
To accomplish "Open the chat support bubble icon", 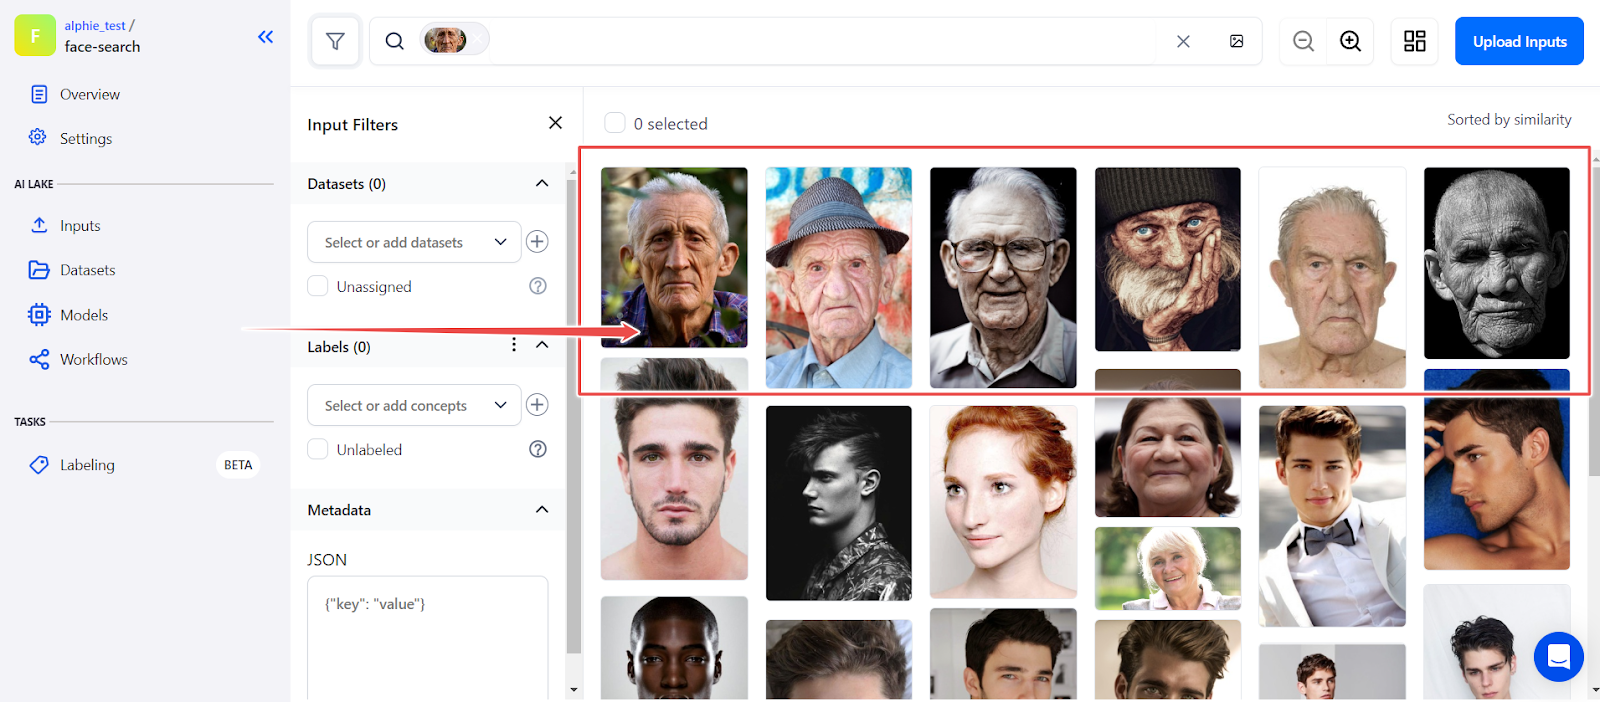I will tap(1558, 656).
